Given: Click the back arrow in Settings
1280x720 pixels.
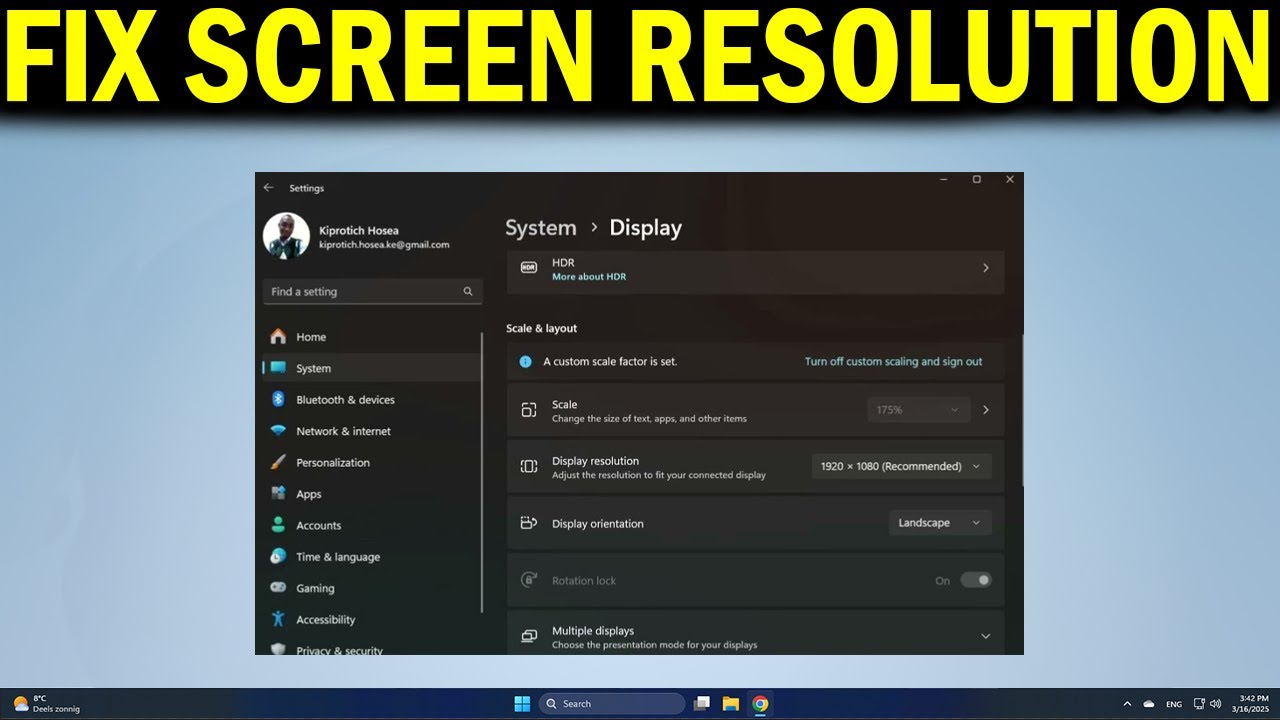Looking at the screenshot, I should click(268, 188).
